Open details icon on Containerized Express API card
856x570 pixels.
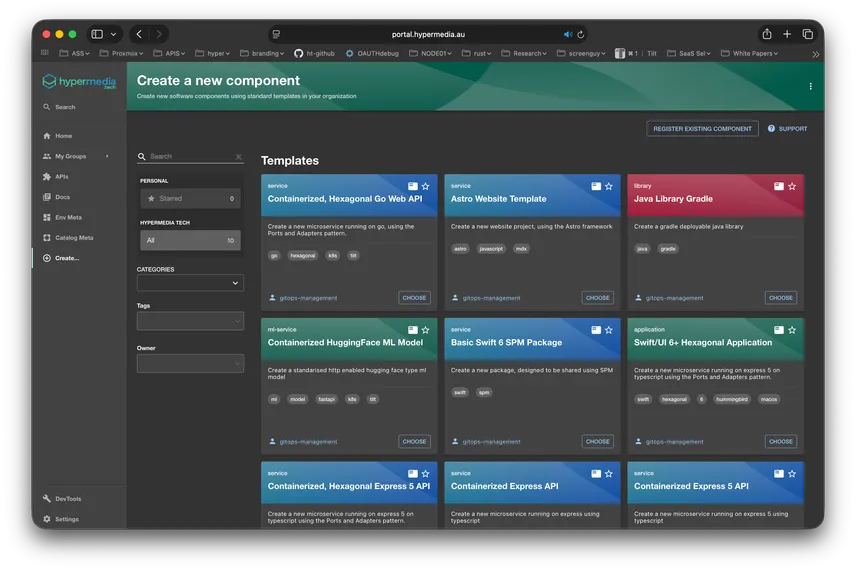(x=596, y=473)
